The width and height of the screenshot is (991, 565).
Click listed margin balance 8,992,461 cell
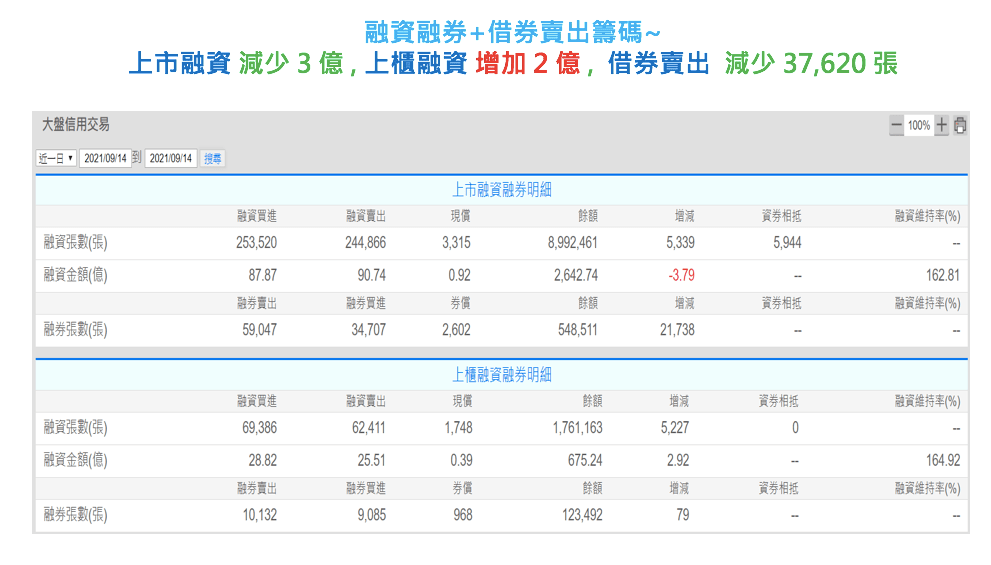pos(573,243)
